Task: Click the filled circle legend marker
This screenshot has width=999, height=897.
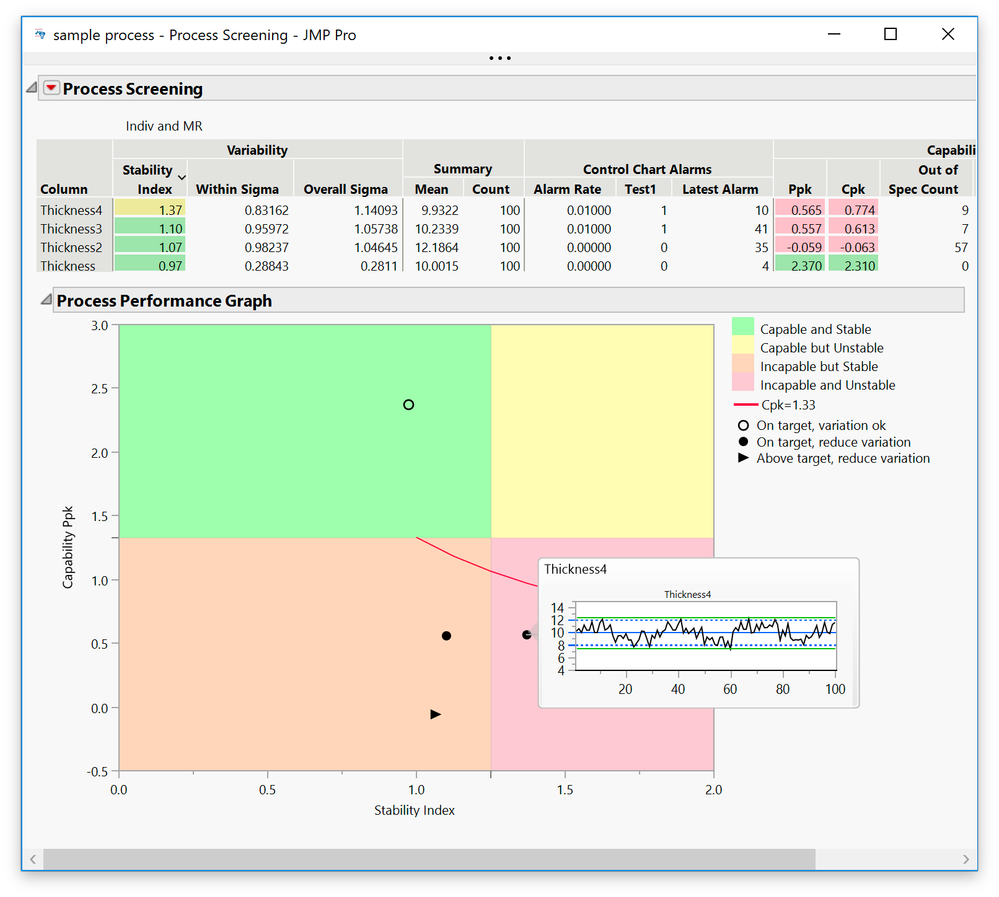Action: pos(743,441)
